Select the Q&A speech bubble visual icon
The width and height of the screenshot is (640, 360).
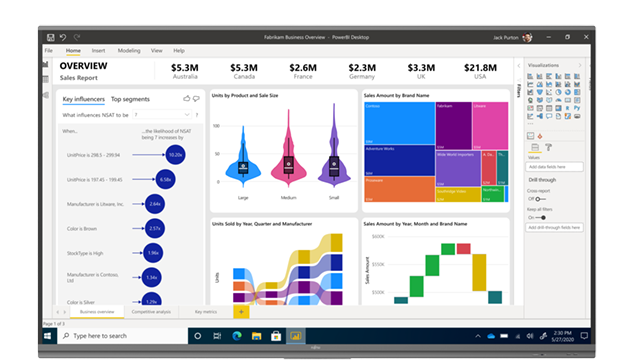click(549, 116)
